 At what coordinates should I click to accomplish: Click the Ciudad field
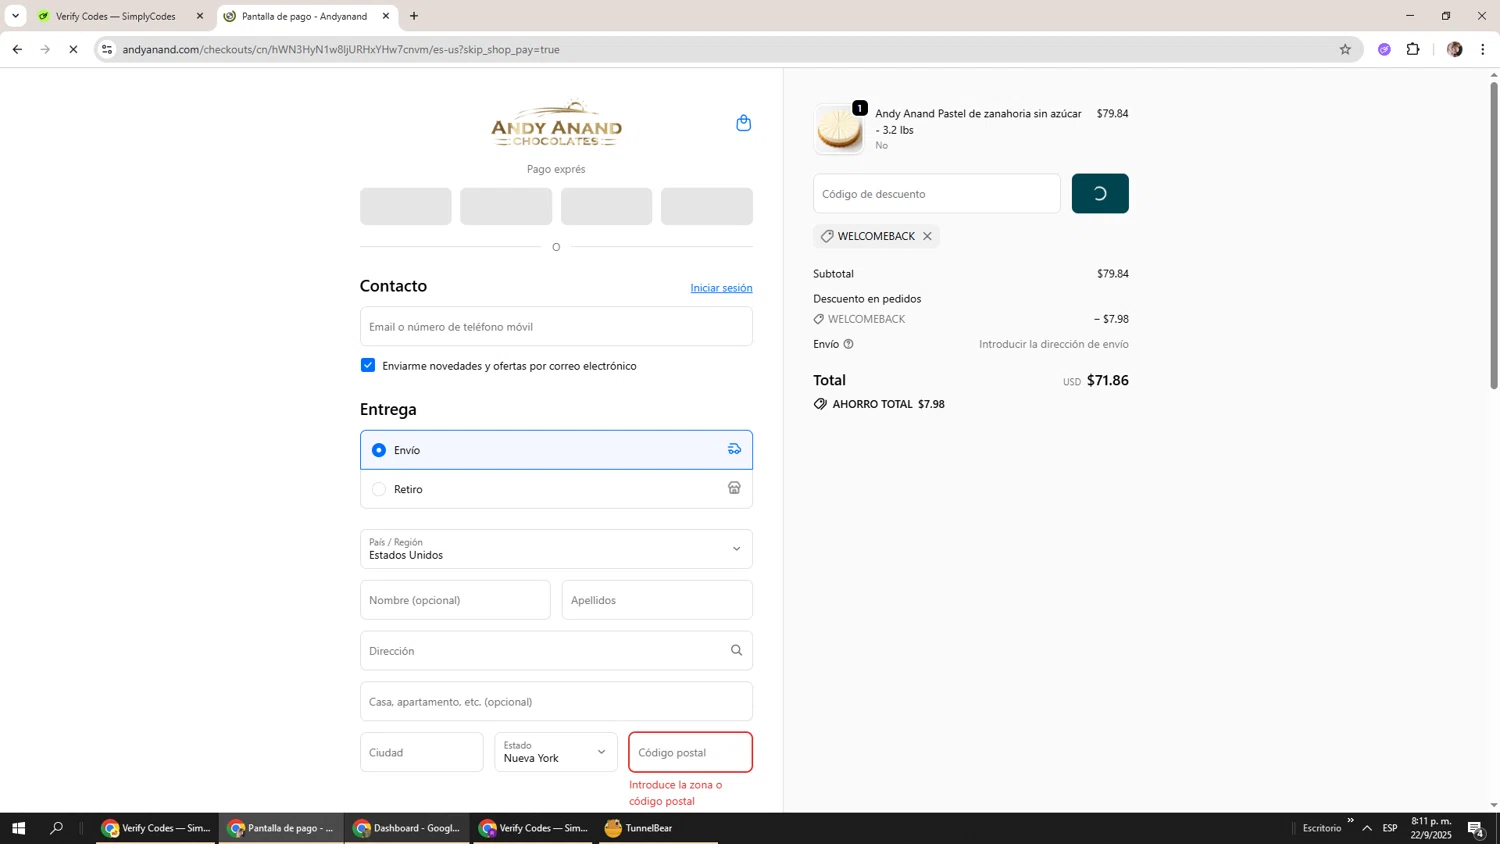click(x=422, y=752)
